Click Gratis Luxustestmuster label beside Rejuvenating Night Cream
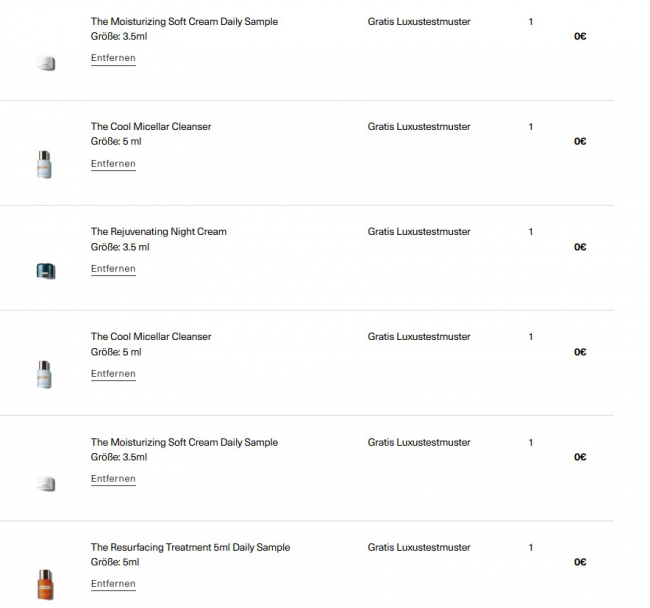Image resolution: width=650 pixels, height=608 pixels. (418, 232)
